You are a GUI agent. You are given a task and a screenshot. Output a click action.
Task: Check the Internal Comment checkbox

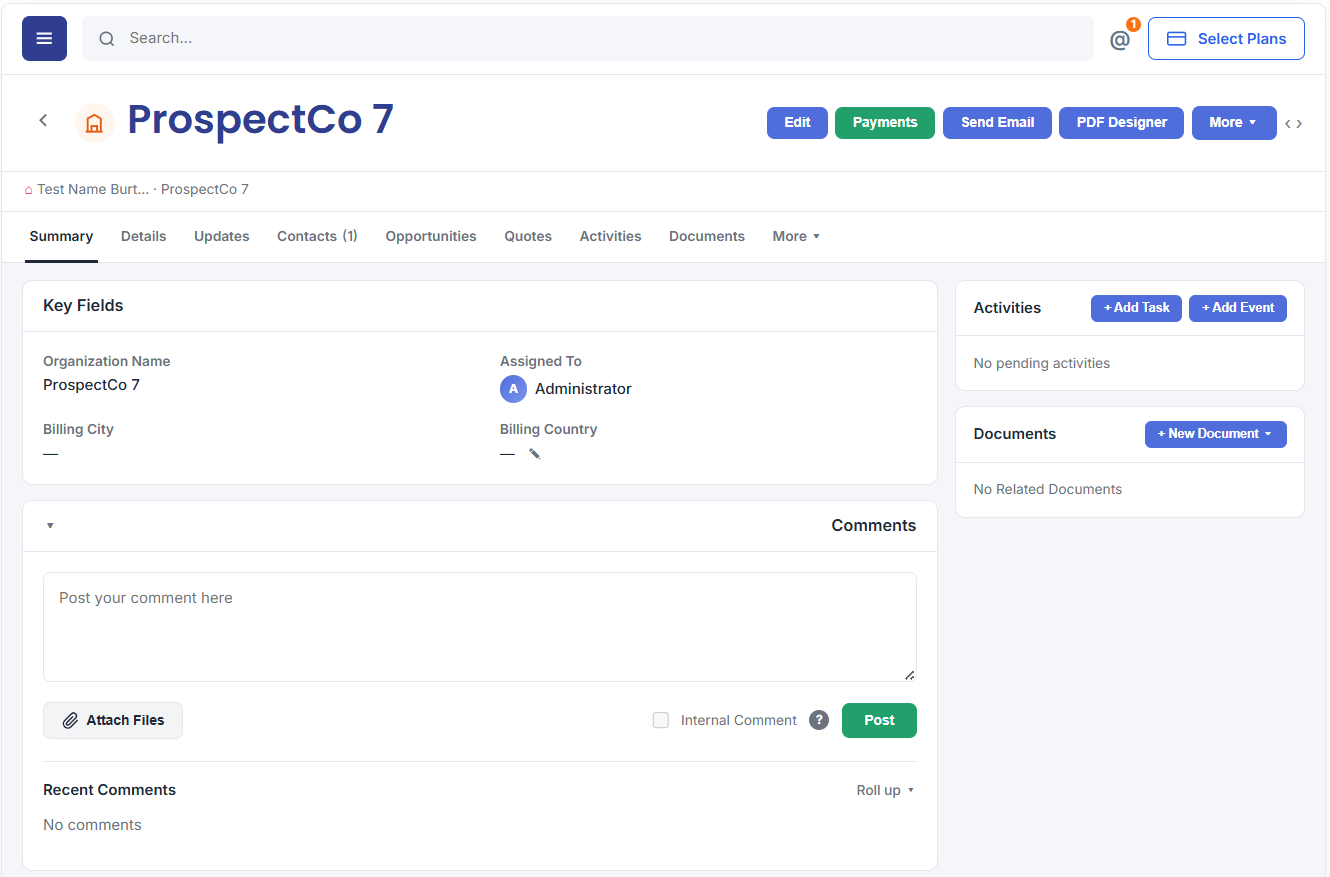(661, 720)
